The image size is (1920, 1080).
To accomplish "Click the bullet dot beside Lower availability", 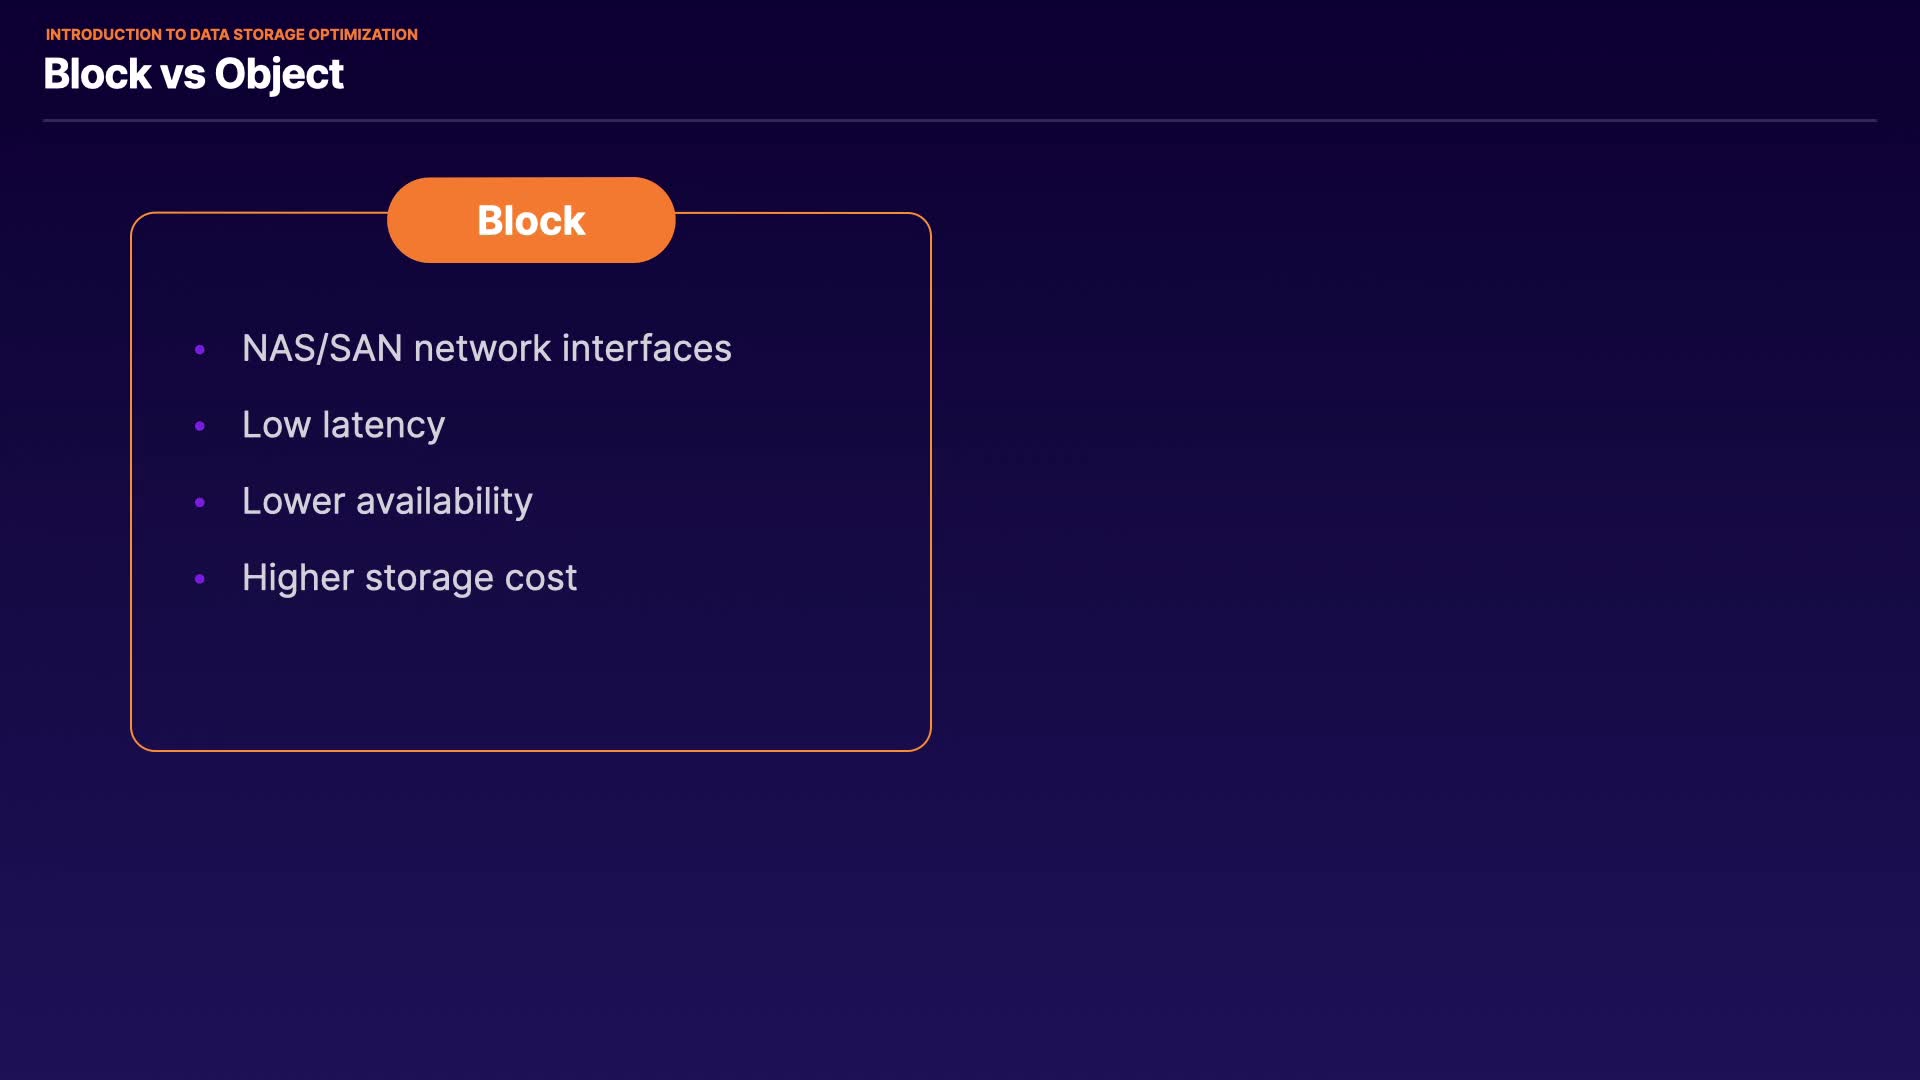I will pyautogui.click(x=200, y=502).
